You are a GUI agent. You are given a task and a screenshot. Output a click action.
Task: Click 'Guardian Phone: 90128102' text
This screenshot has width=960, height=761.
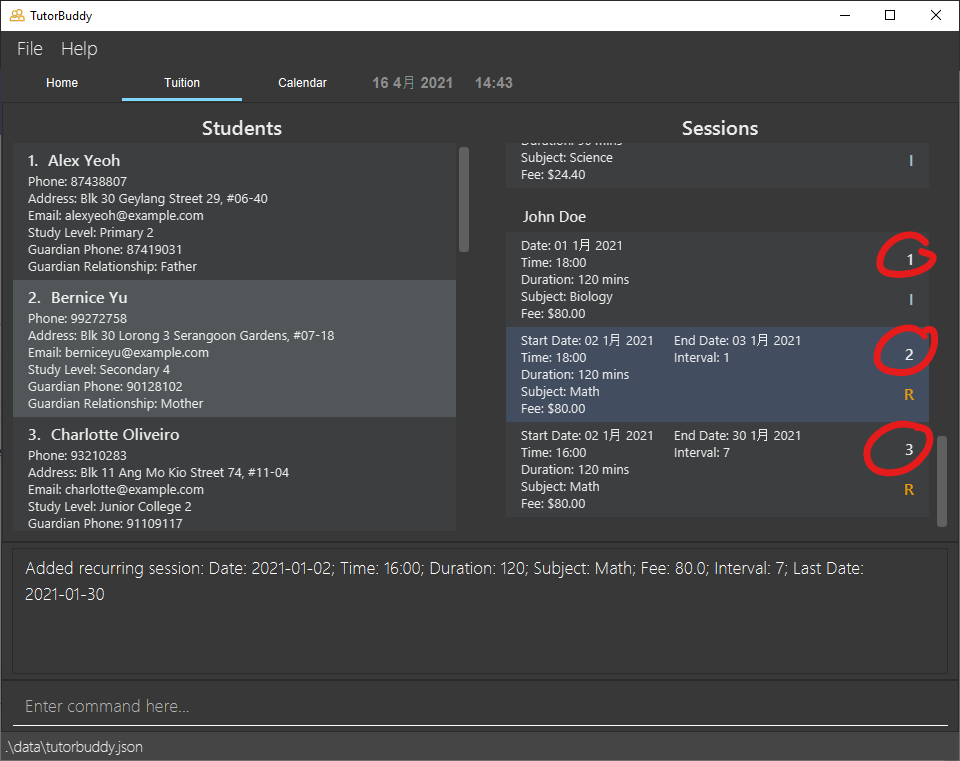pyautogui.click(x=105, y=387)
